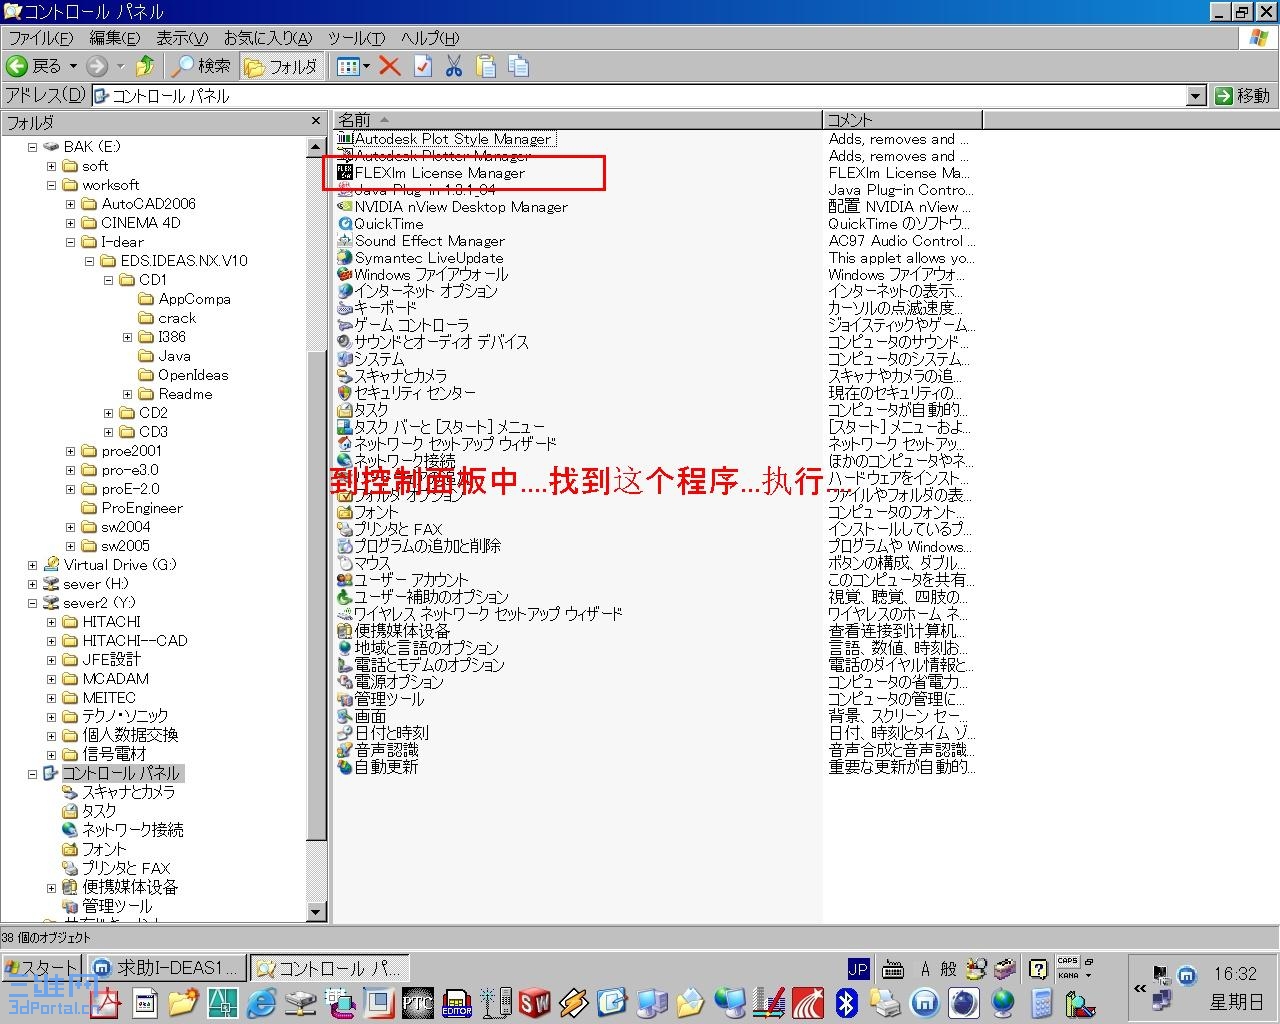Click the Copy pages toolbar icon

click(518, 66)
